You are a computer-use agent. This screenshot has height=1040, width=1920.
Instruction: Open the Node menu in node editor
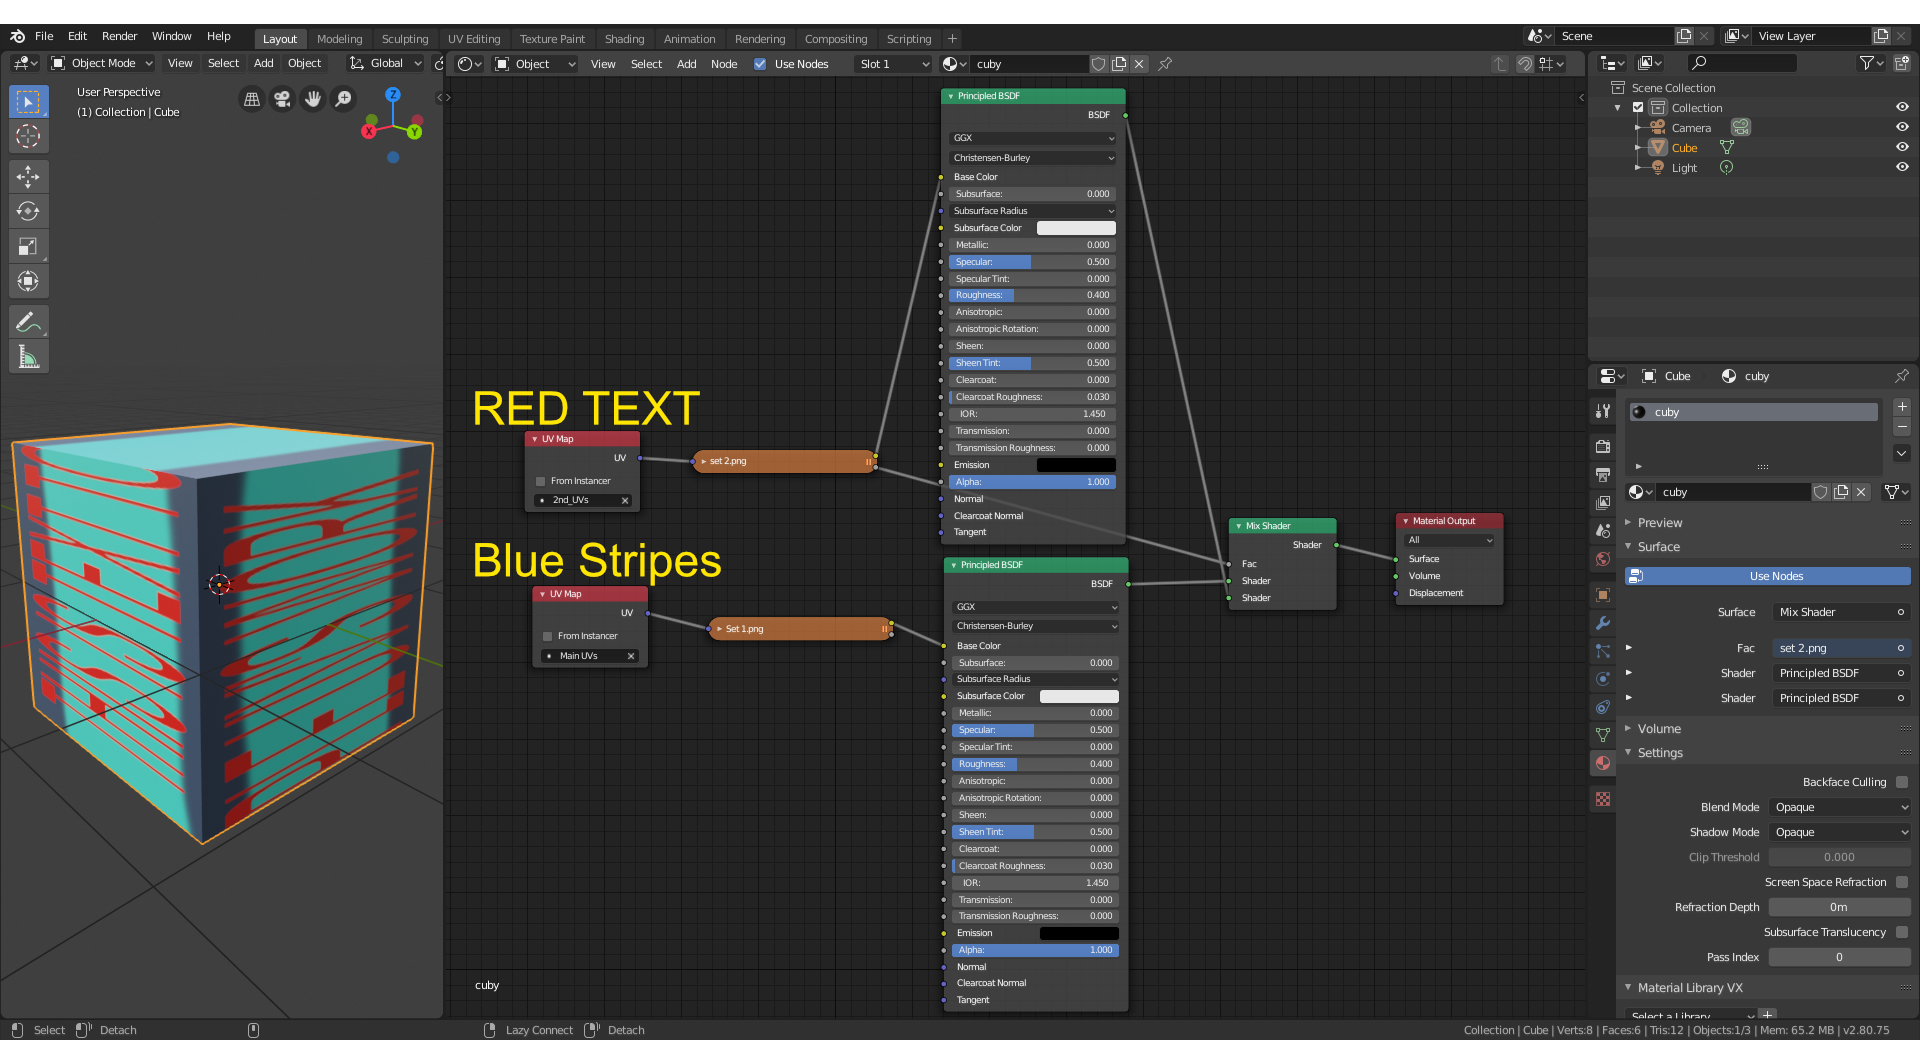click(x=724, y=64)
